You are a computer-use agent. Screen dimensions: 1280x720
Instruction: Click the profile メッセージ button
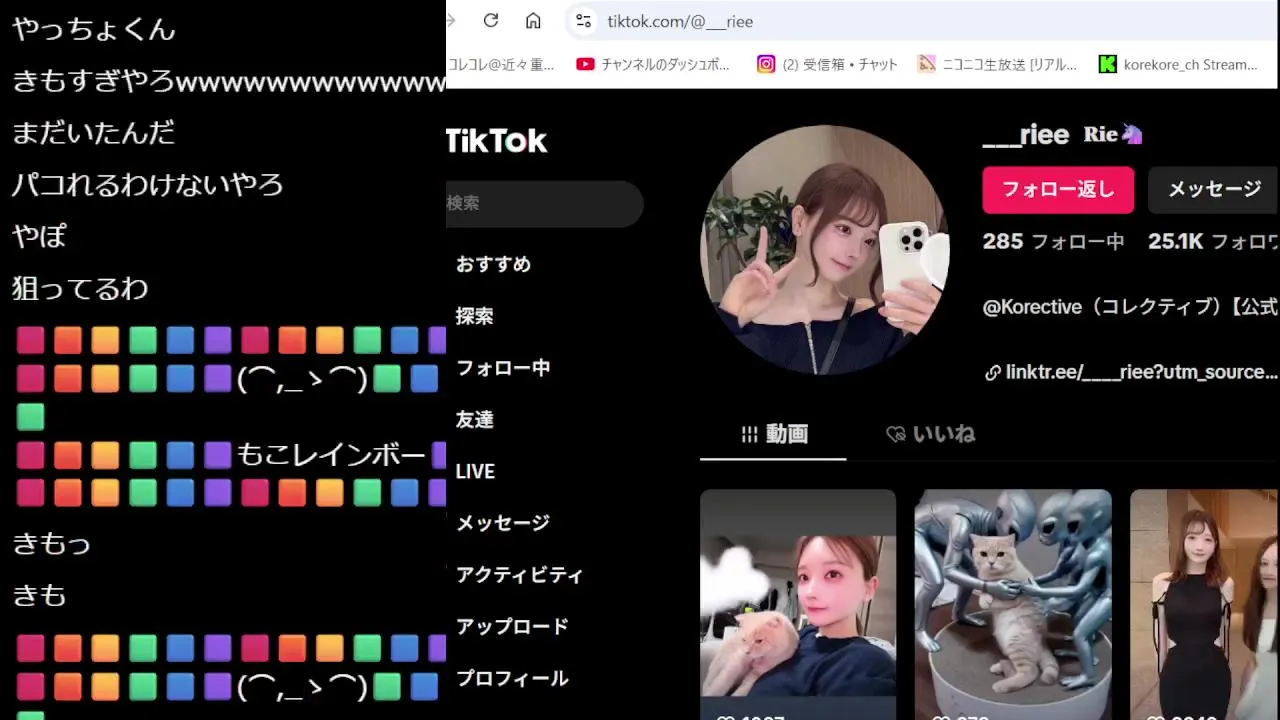[x=1214, y=189]
